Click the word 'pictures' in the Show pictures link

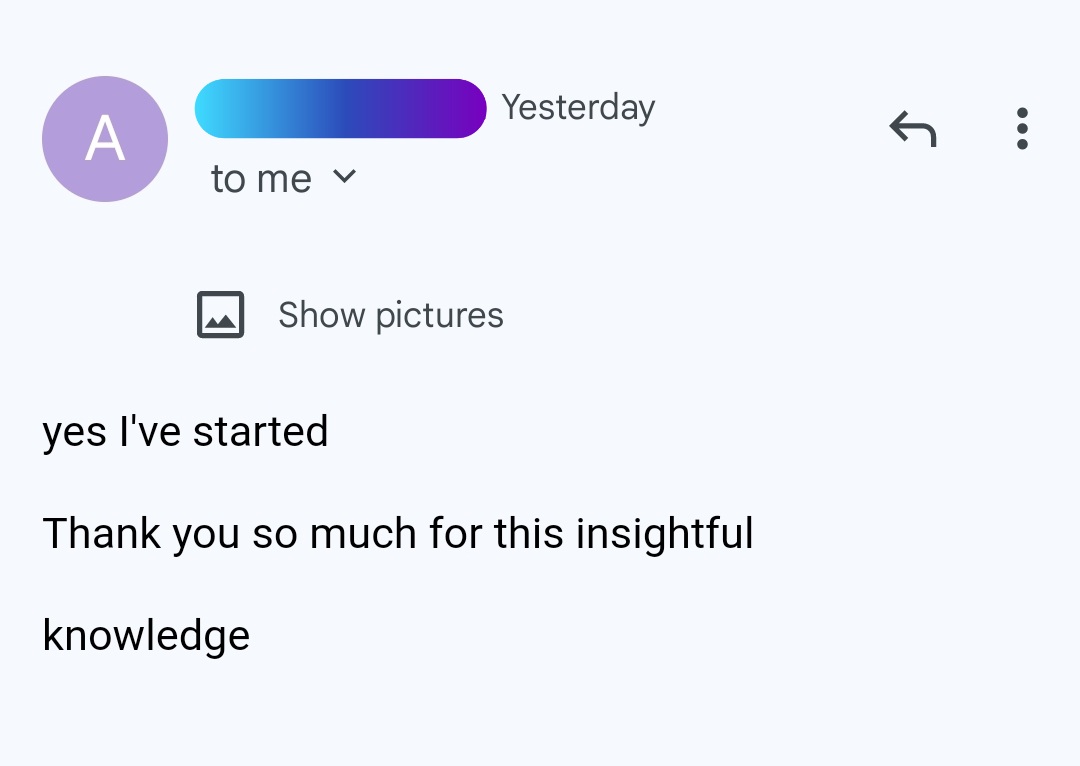pos(439,317)
